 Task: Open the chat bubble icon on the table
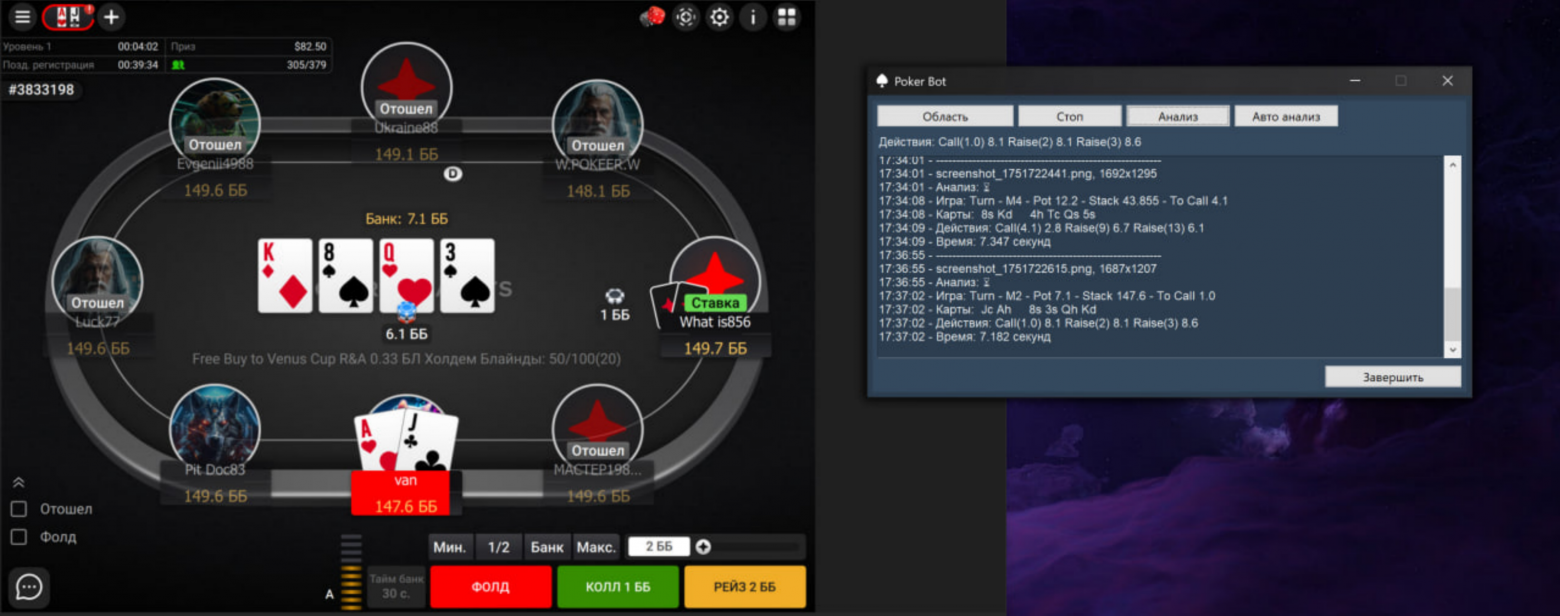pyautogui.click(x=27, y=588)
